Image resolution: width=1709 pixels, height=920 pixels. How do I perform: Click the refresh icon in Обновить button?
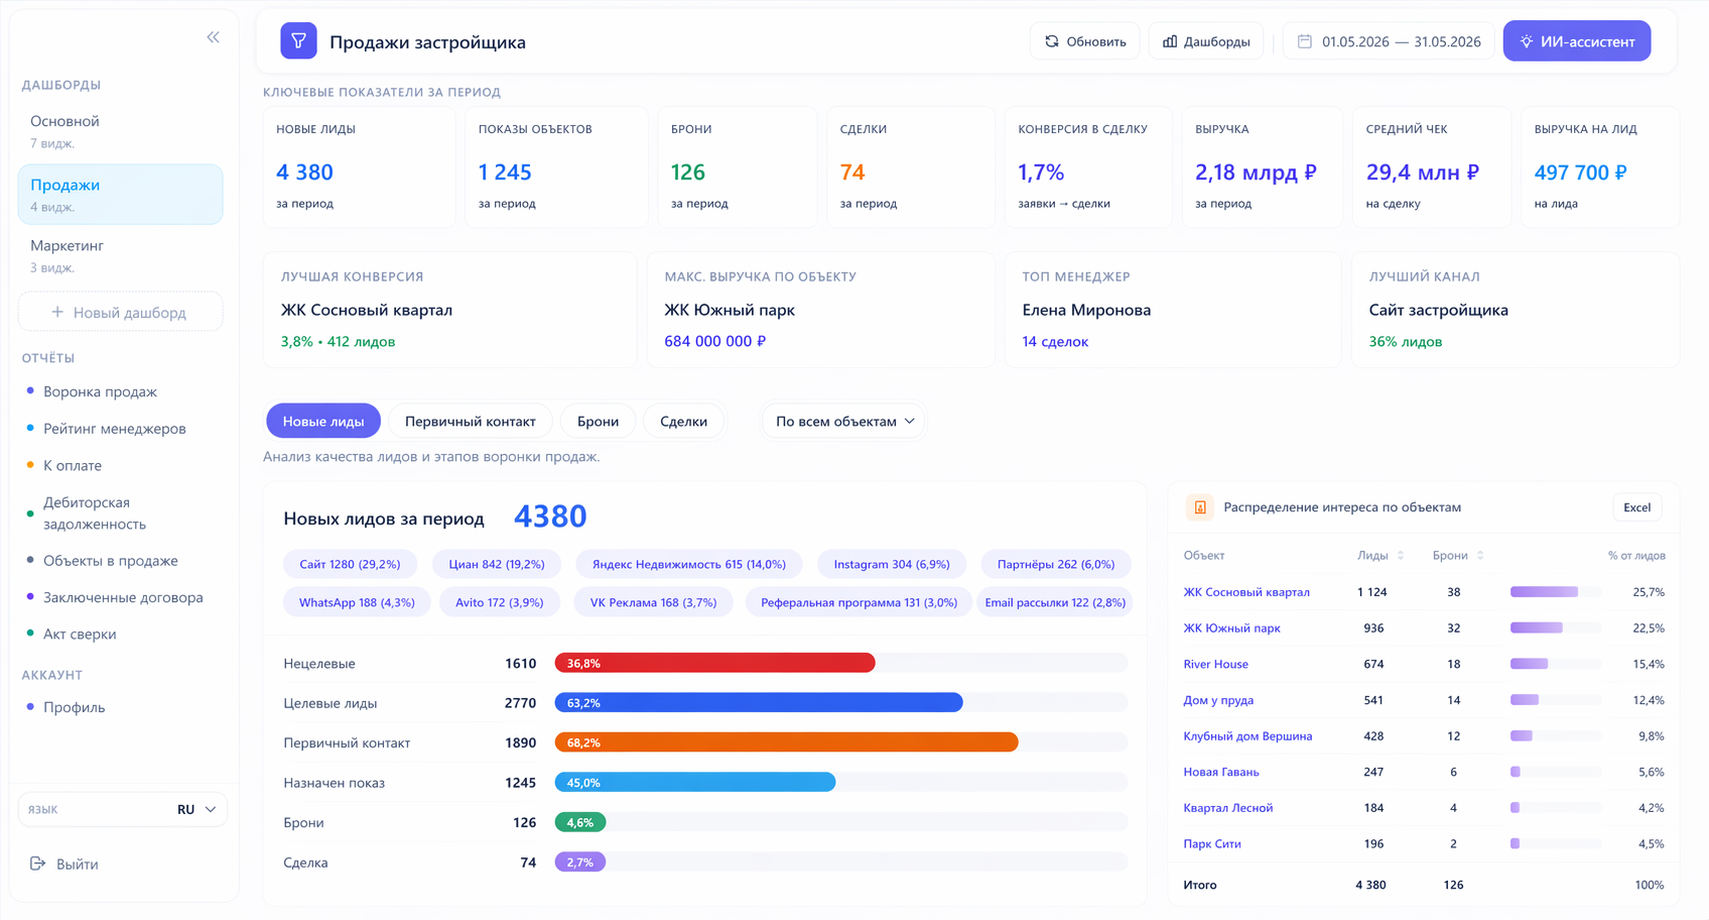pyautogui.click(x=1052, y=41)
